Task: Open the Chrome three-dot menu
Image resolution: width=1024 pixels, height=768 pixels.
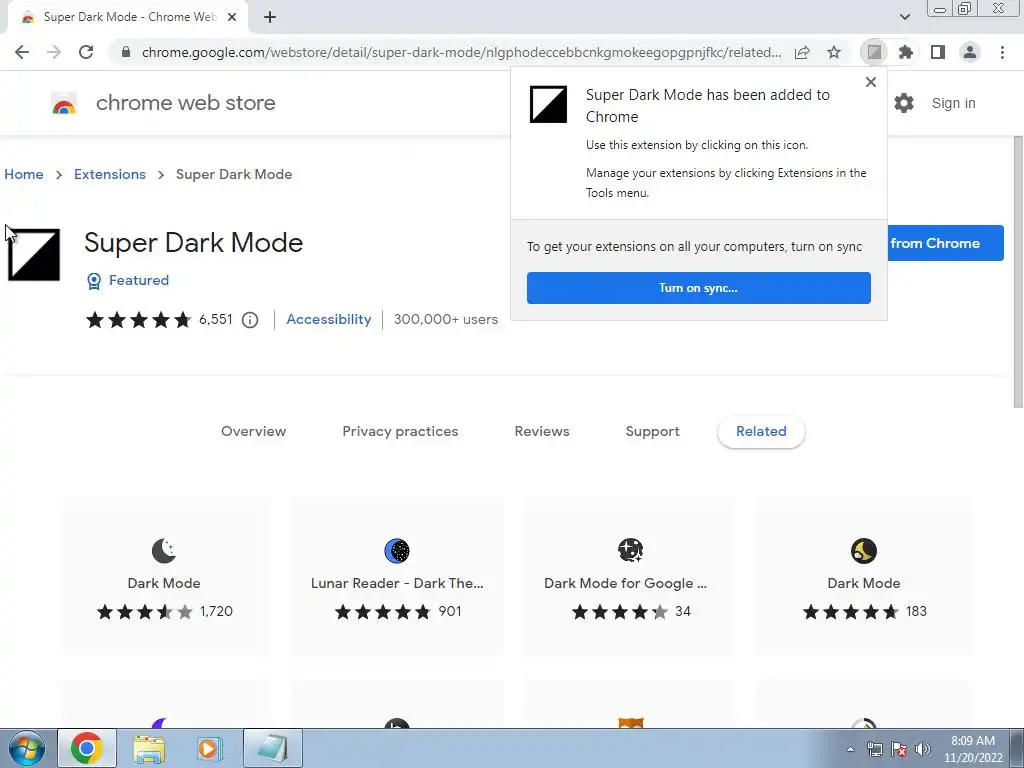Action: tap(1002, 52)
